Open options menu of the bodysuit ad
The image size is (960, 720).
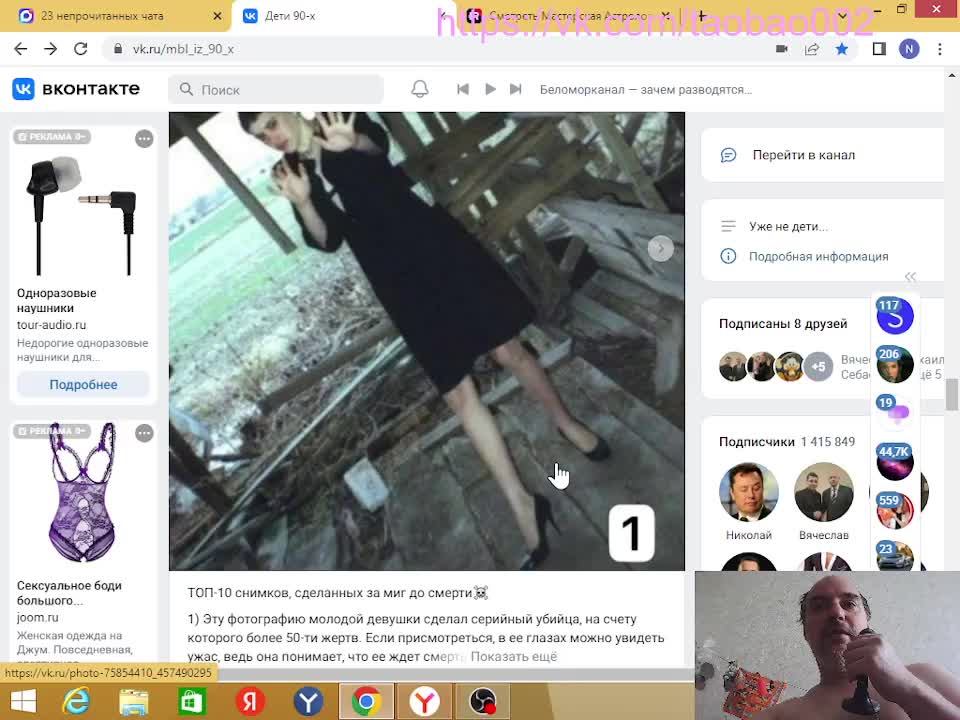[144, 433]
